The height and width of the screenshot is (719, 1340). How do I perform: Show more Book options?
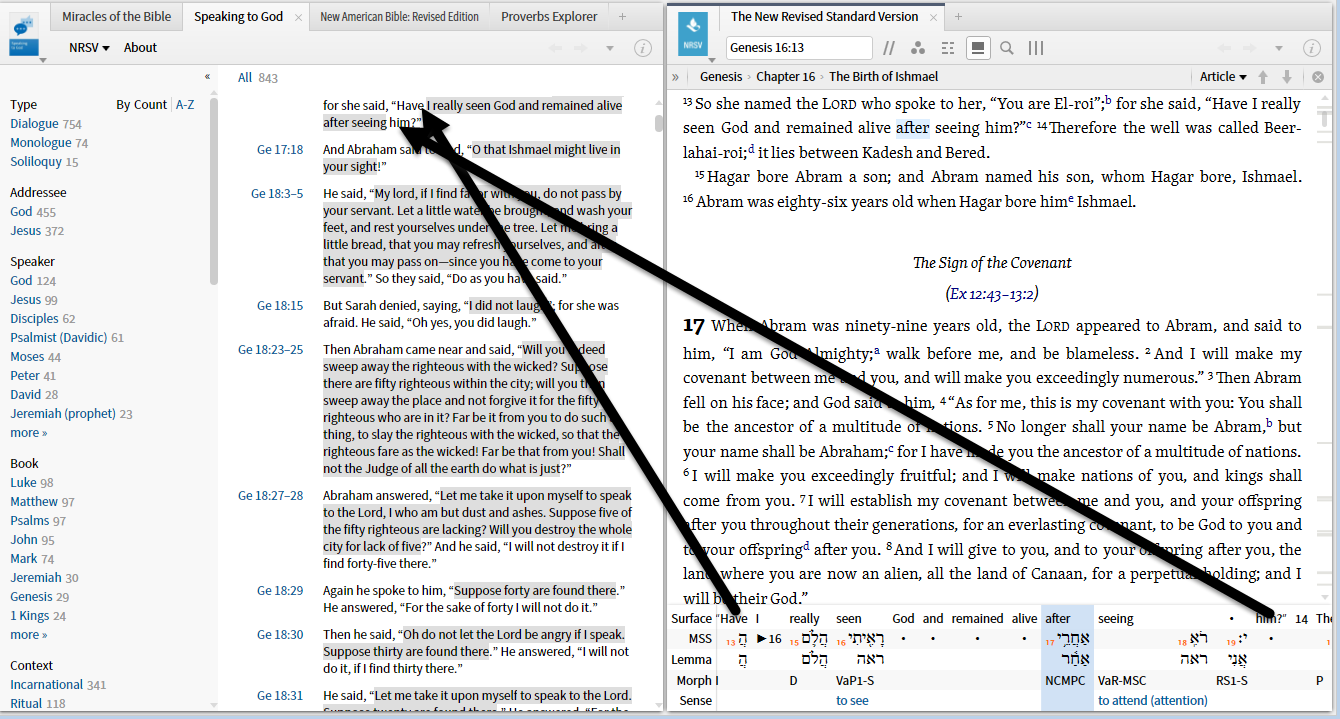click(28, 635)
